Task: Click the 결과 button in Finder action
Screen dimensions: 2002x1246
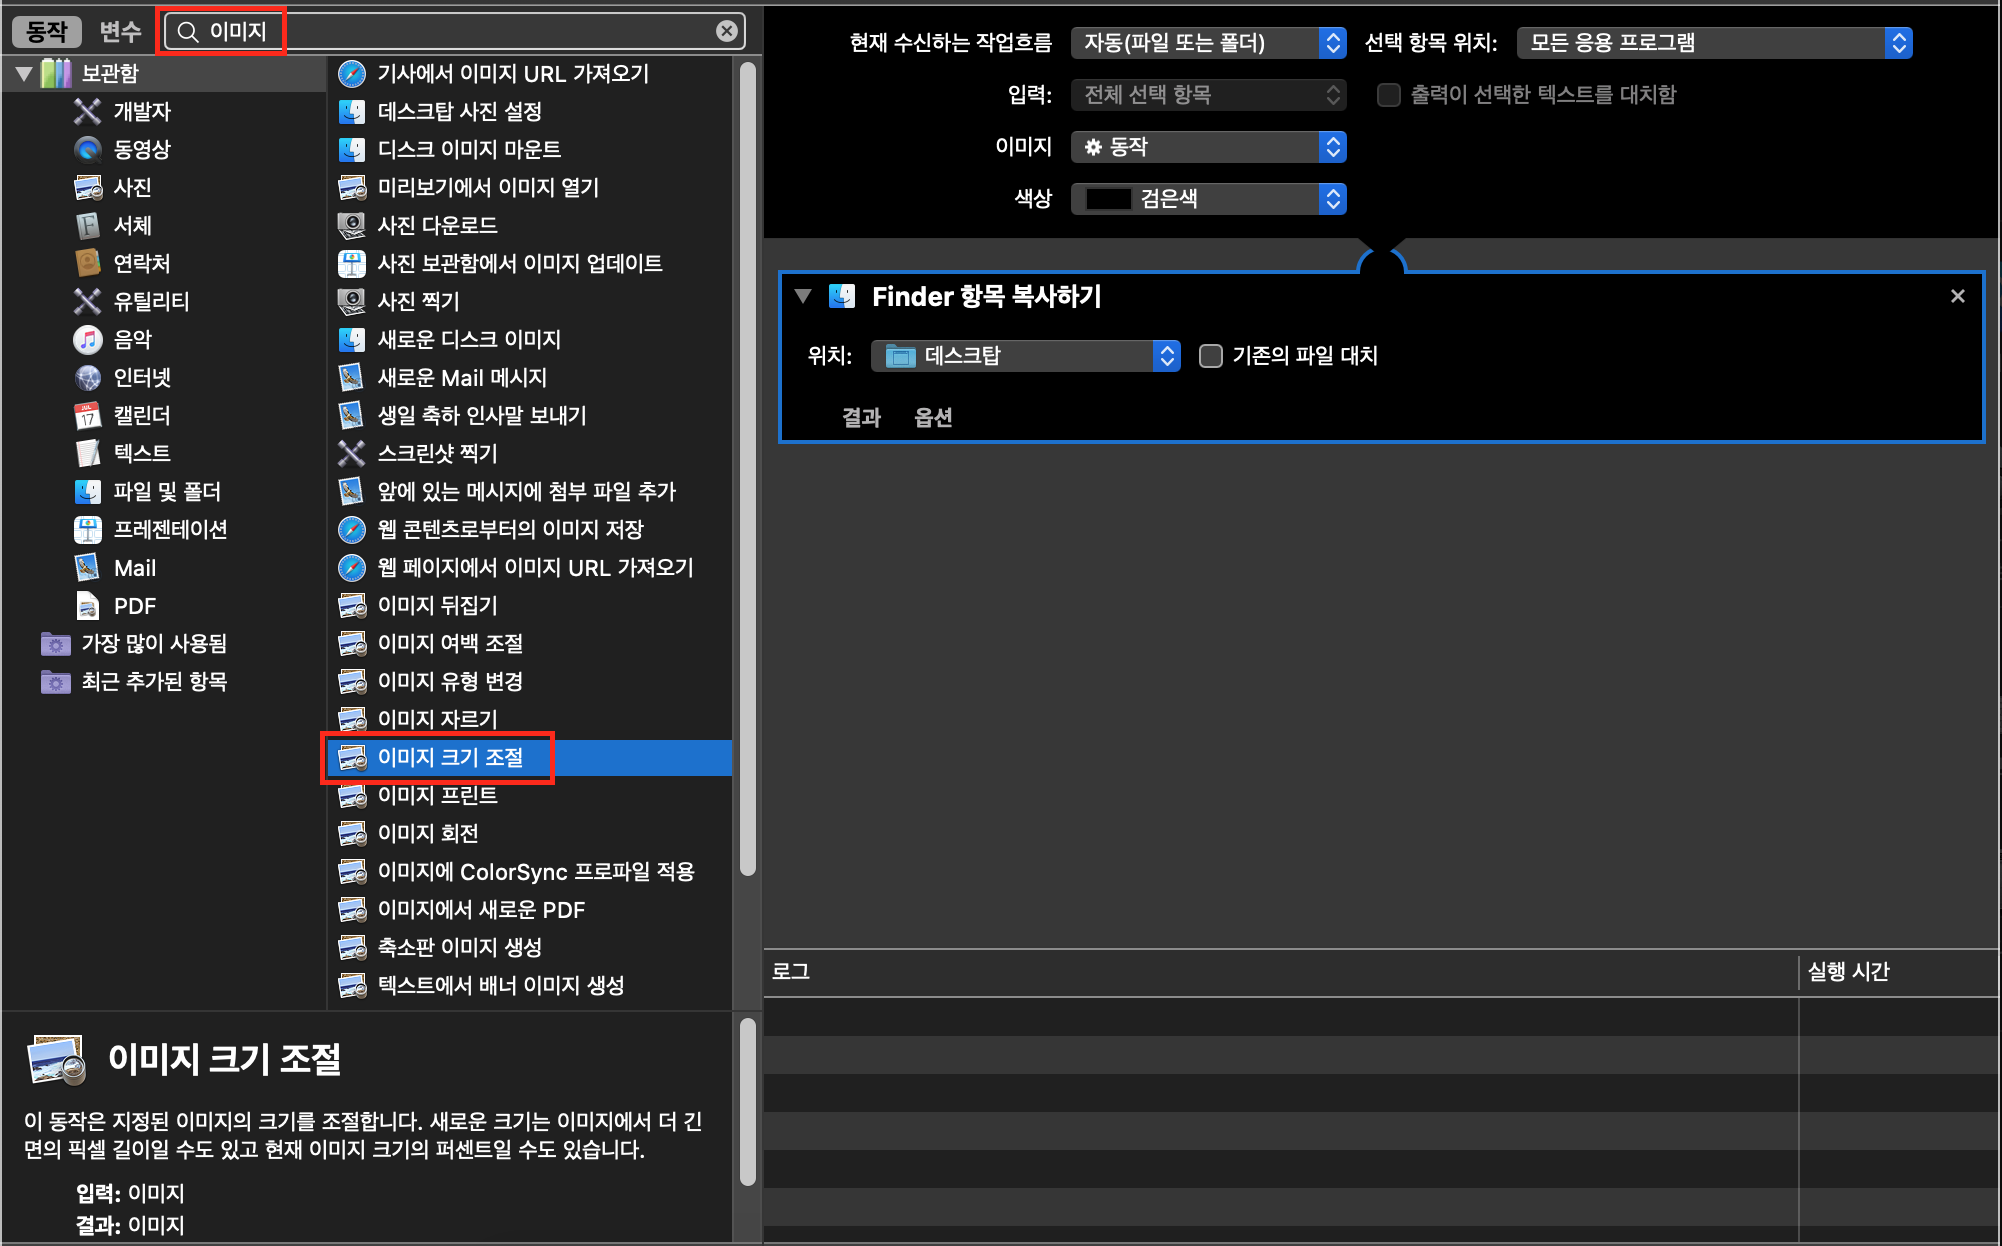Action: [861, 417]
